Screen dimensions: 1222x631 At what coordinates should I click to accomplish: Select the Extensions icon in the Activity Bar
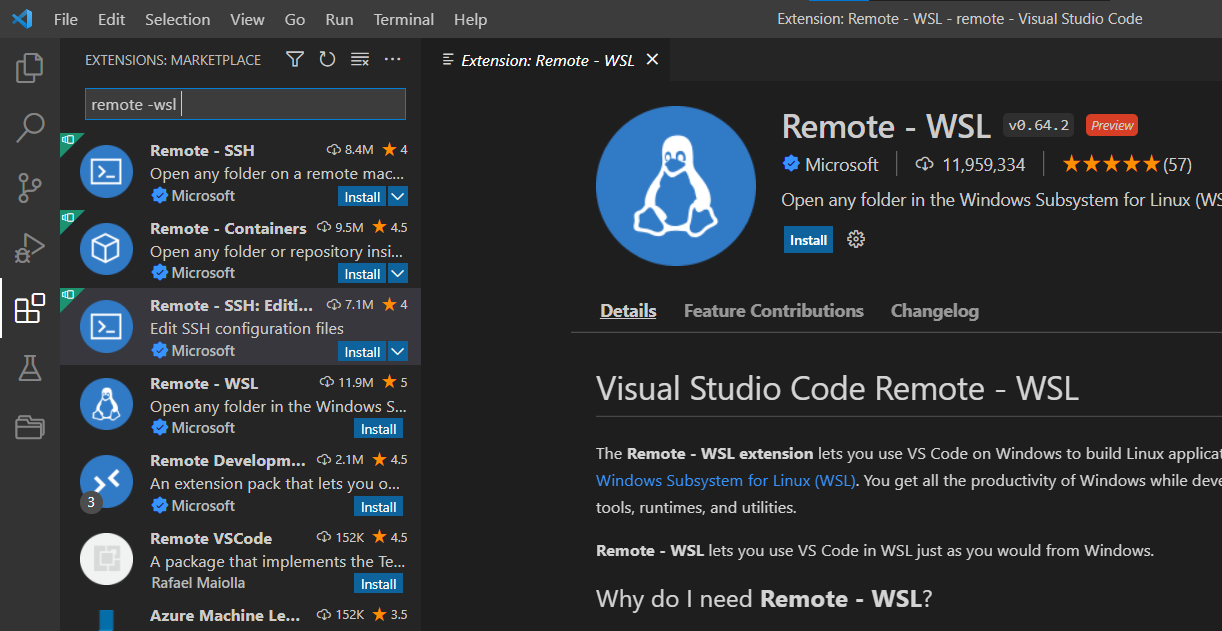29,309
